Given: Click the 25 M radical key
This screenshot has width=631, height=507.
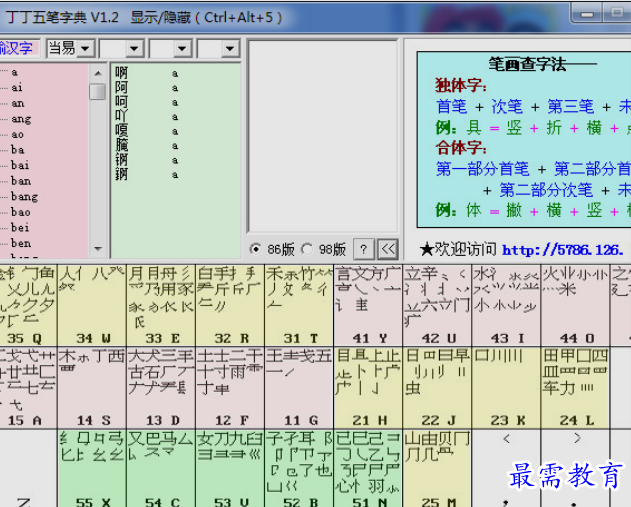Looking at the screenshot, I should tap(437, 468).
